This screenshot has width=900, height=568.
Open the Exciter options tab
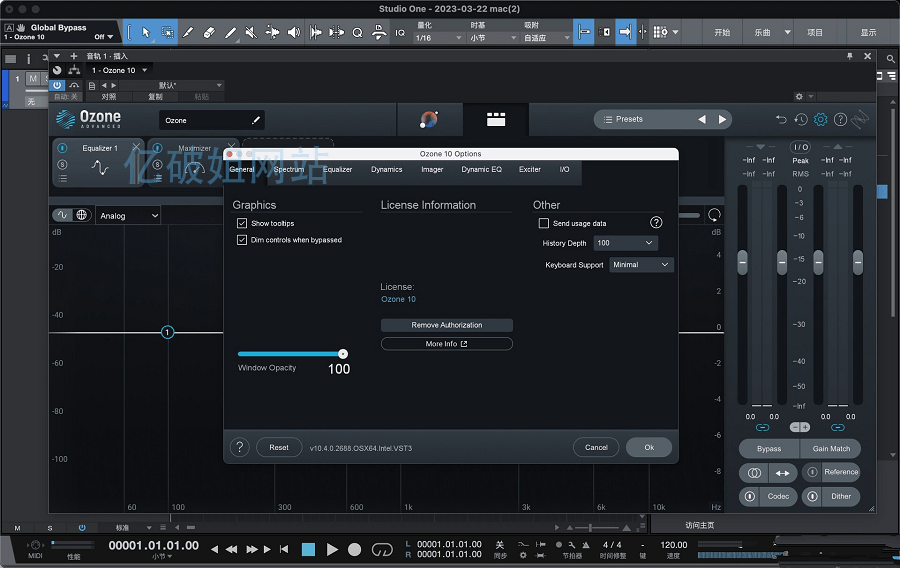[530, 169]
